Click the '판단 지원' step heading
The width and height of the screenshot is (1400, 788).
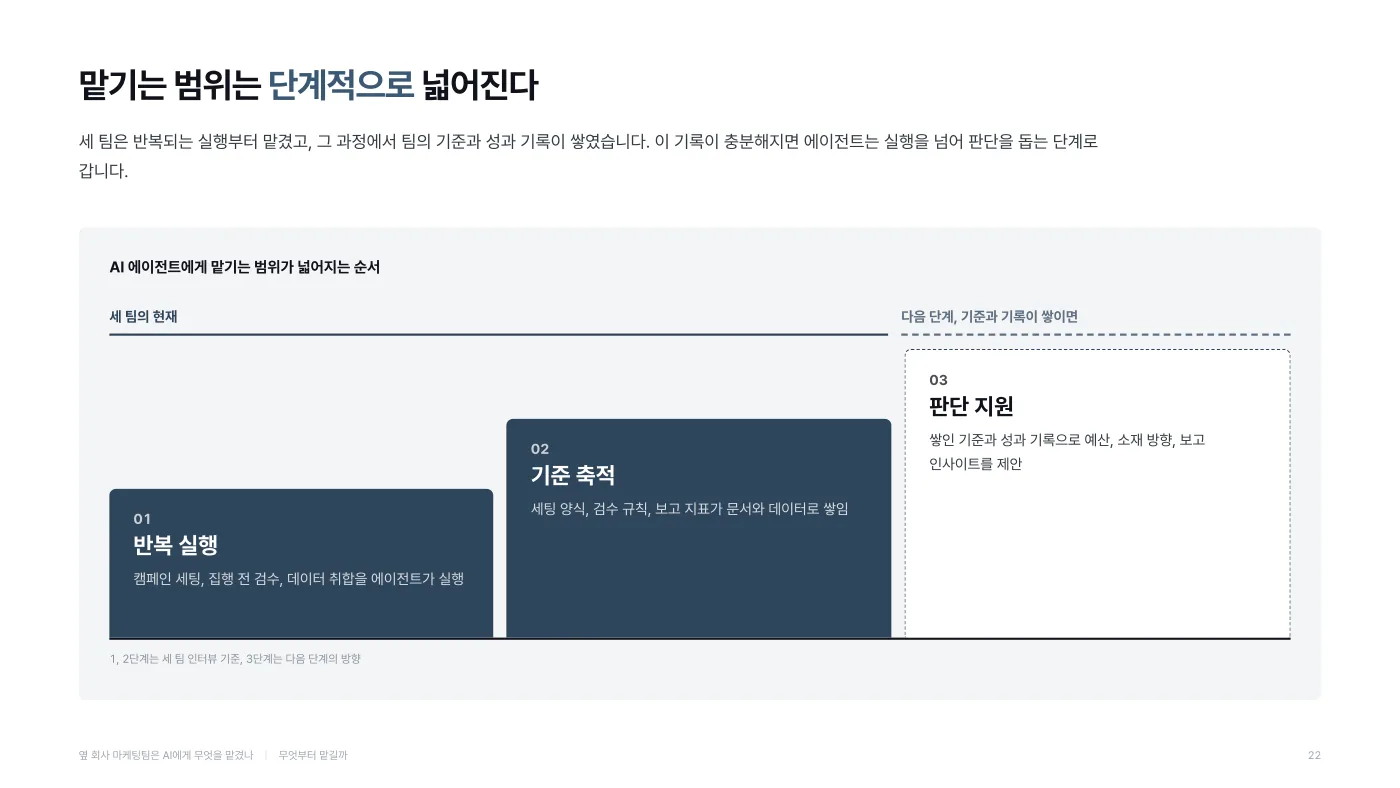pos(971,406)
